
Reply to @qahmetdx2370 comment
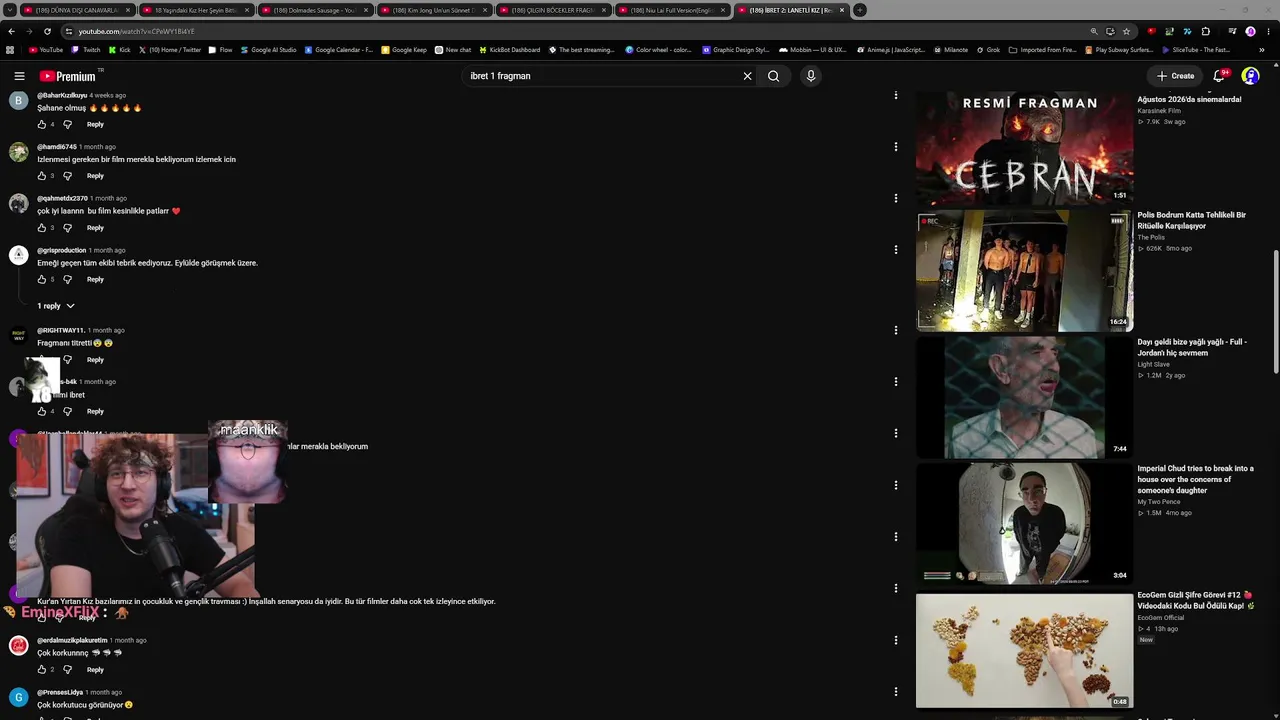coord(95,228)
